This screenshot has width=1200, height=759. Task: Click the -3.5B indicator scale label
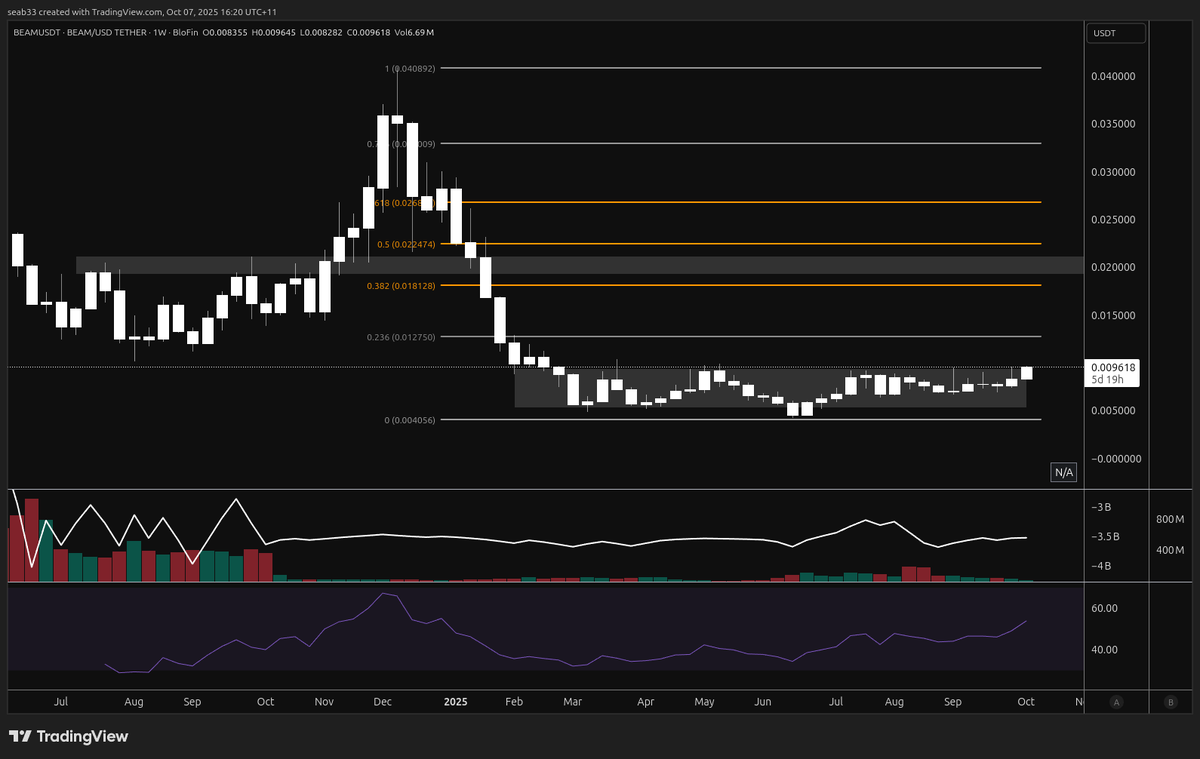[1107, 537]
